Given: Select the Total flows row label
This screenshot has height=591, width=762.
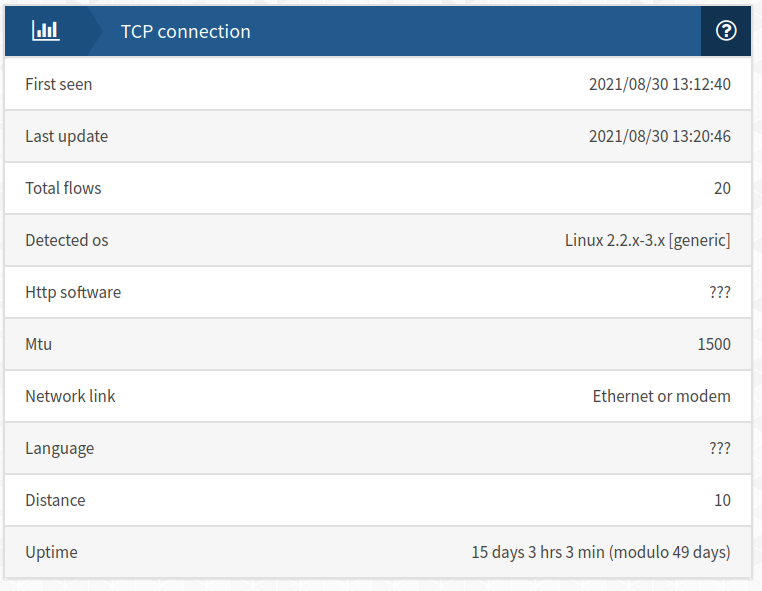Looking at the screenshot, I should pyautogui.click(x=63, y=188).
